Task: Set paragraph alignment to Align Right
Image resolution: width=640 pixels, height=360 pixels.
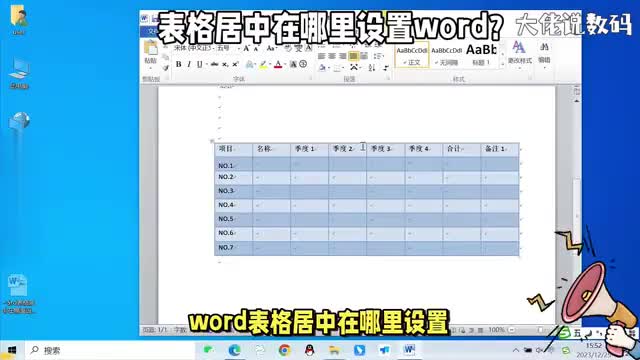Action: click(x=343, y=56)
